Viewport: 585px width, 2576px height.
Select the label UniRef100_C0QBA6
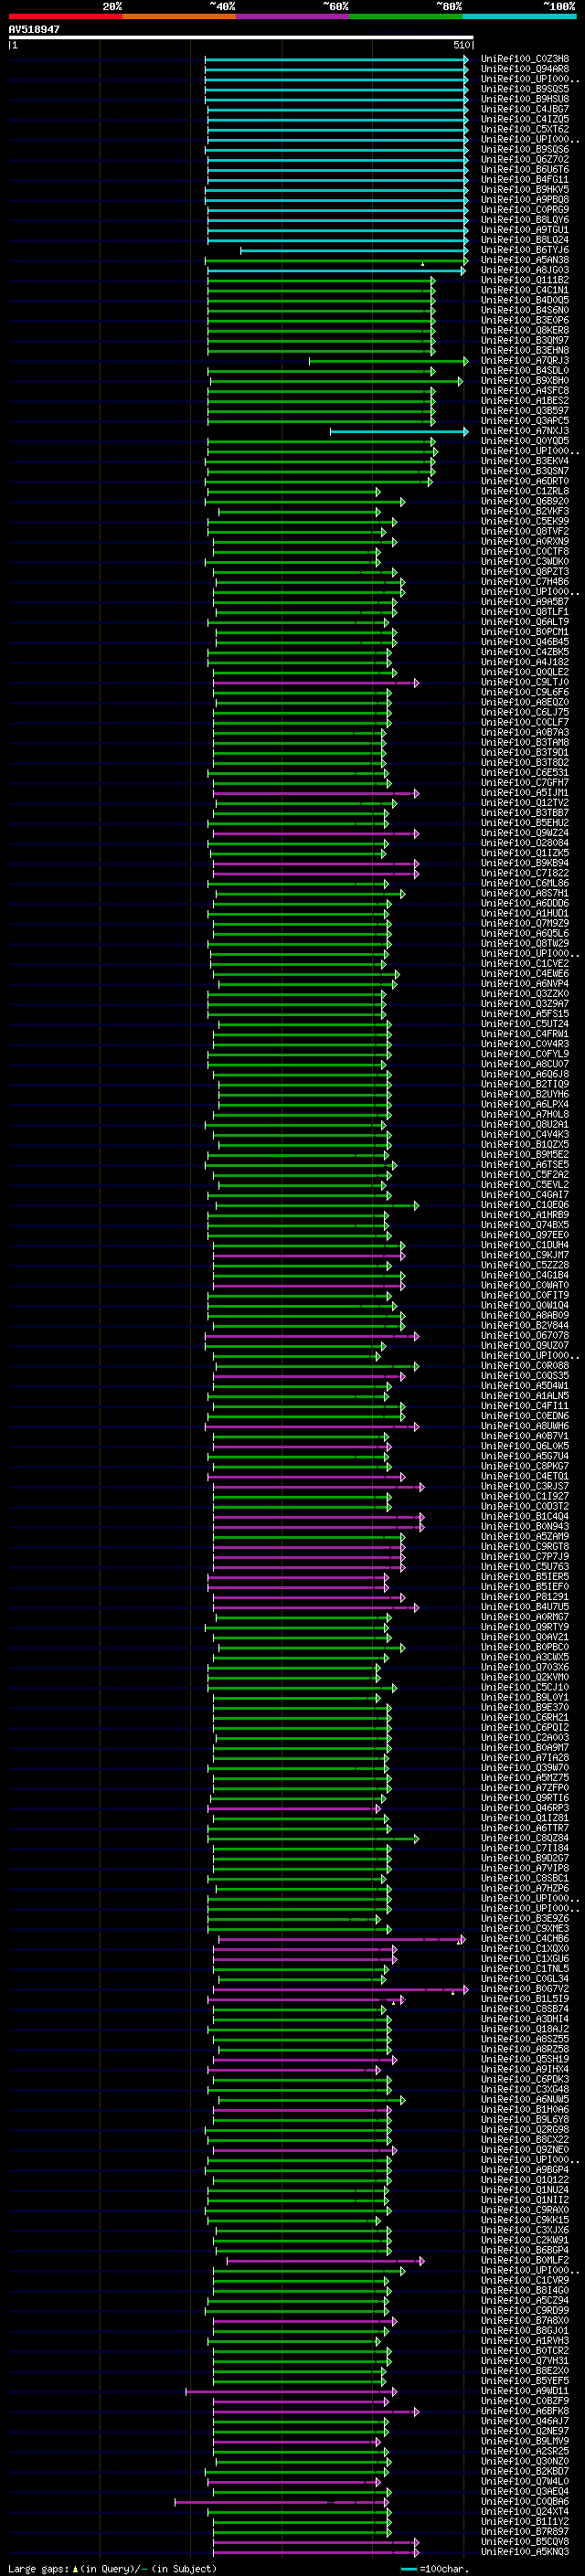(525, 2502)
